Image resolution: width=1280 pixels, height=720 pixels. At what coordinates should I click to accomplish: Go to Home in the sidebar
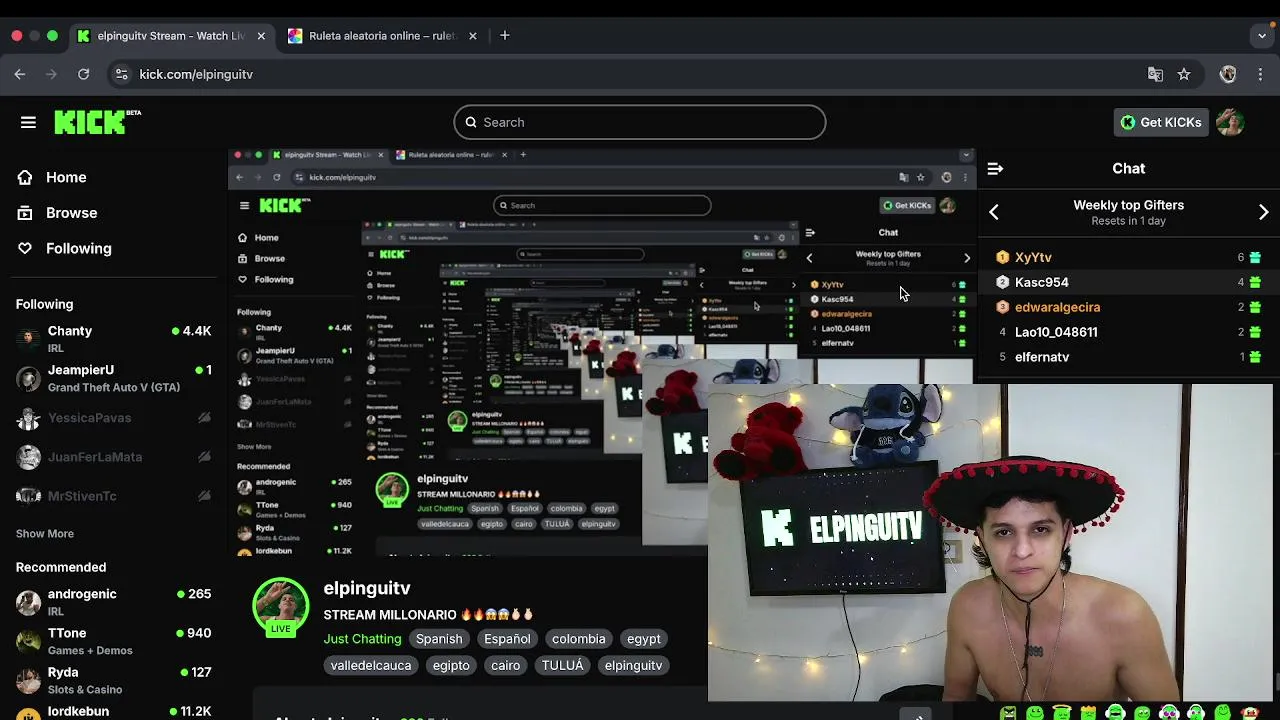pos(66,177)
